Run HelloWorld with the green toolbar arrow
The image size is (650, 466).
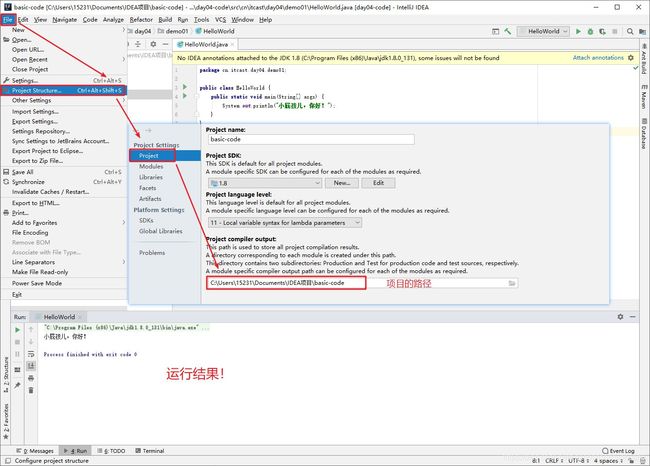pyautogui.click(x=578, y=31)
